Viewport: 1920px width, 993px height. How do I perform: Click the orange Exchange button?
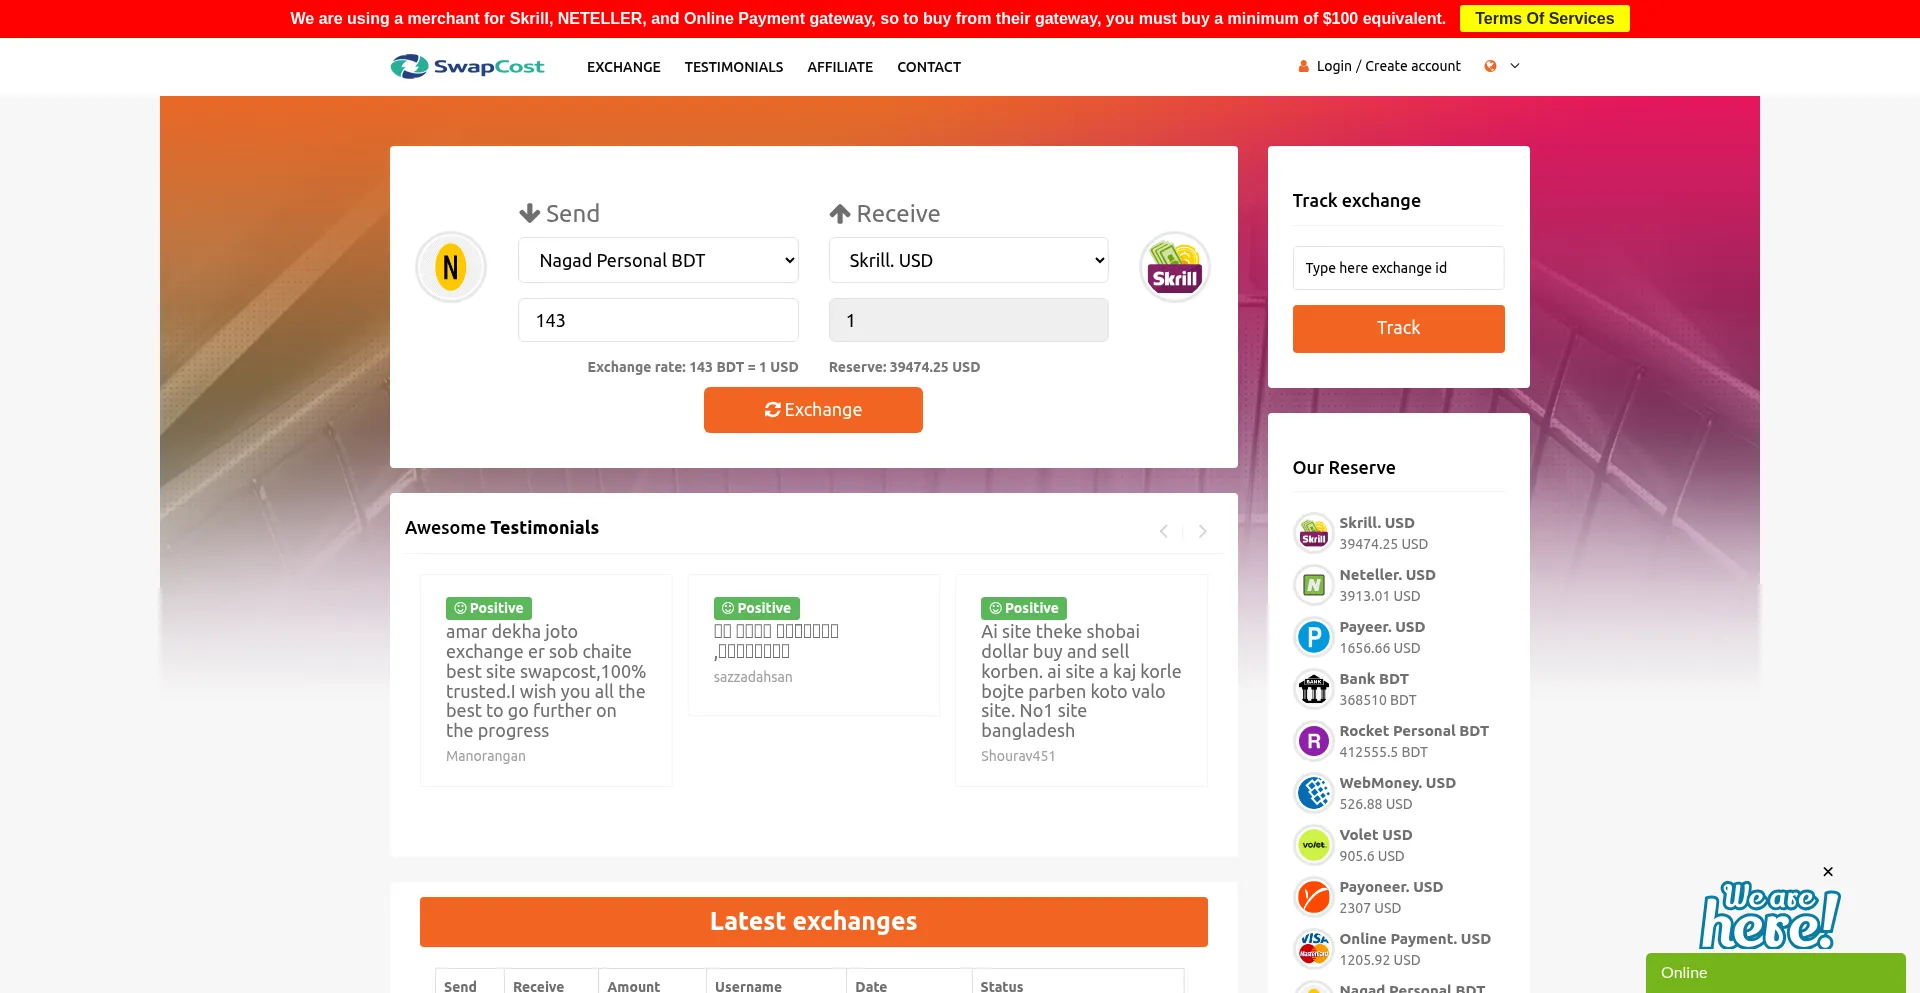click(813, 410)
